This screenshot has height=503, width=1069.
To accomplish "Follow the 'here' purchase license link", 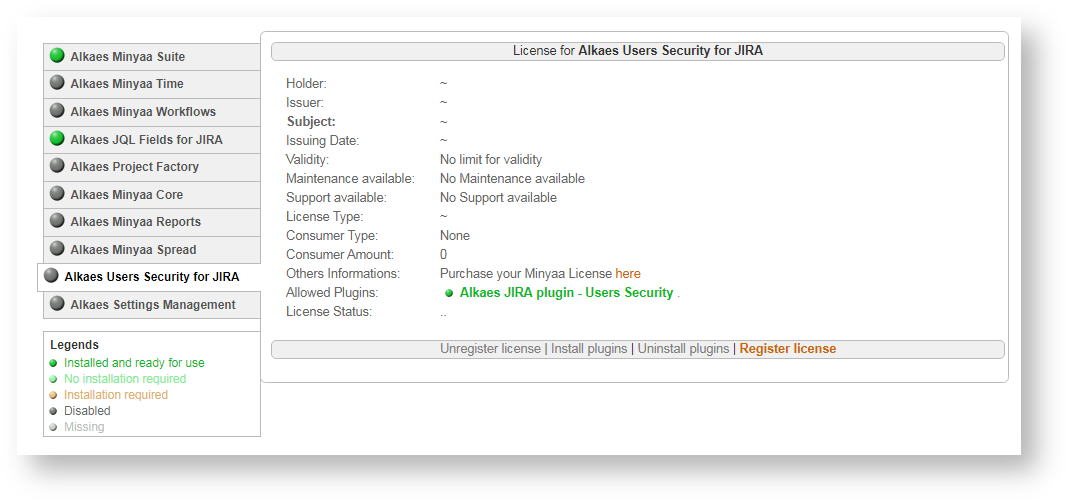I will 628,273.
